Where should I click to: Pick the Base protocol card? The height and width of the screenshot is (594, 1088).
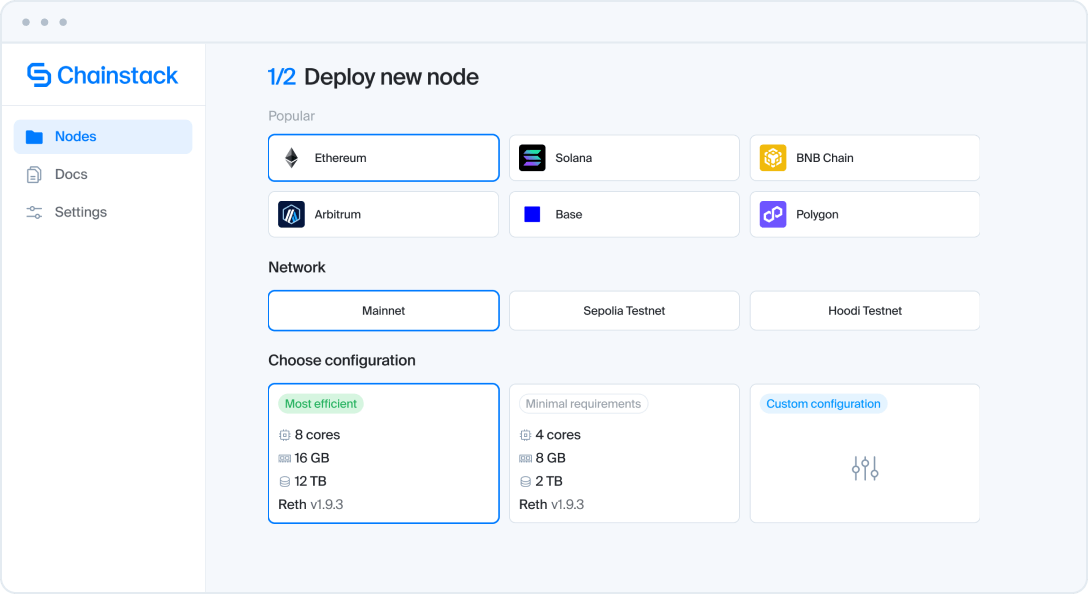(x=624, y=214)
